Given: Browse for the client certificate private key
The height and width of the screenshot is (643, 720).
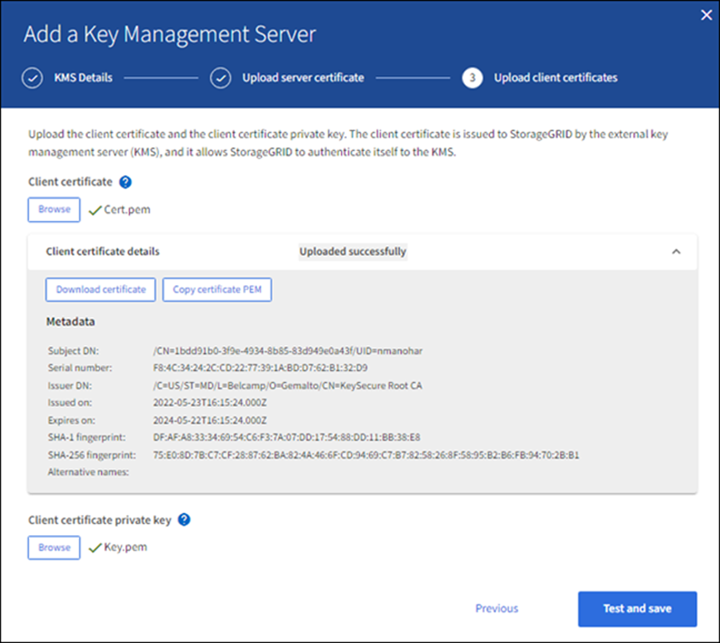Looking at the screenshot, I should pyautogui.click(x=54, y=547).
